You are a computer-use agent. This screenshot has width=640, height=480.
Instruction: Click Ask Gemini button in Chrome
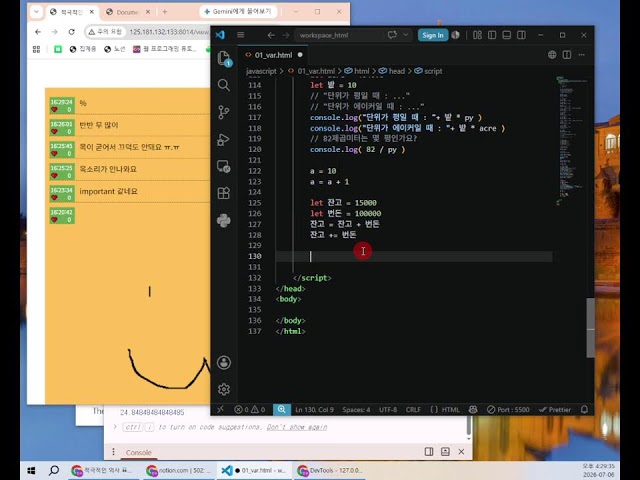[238, 11]
